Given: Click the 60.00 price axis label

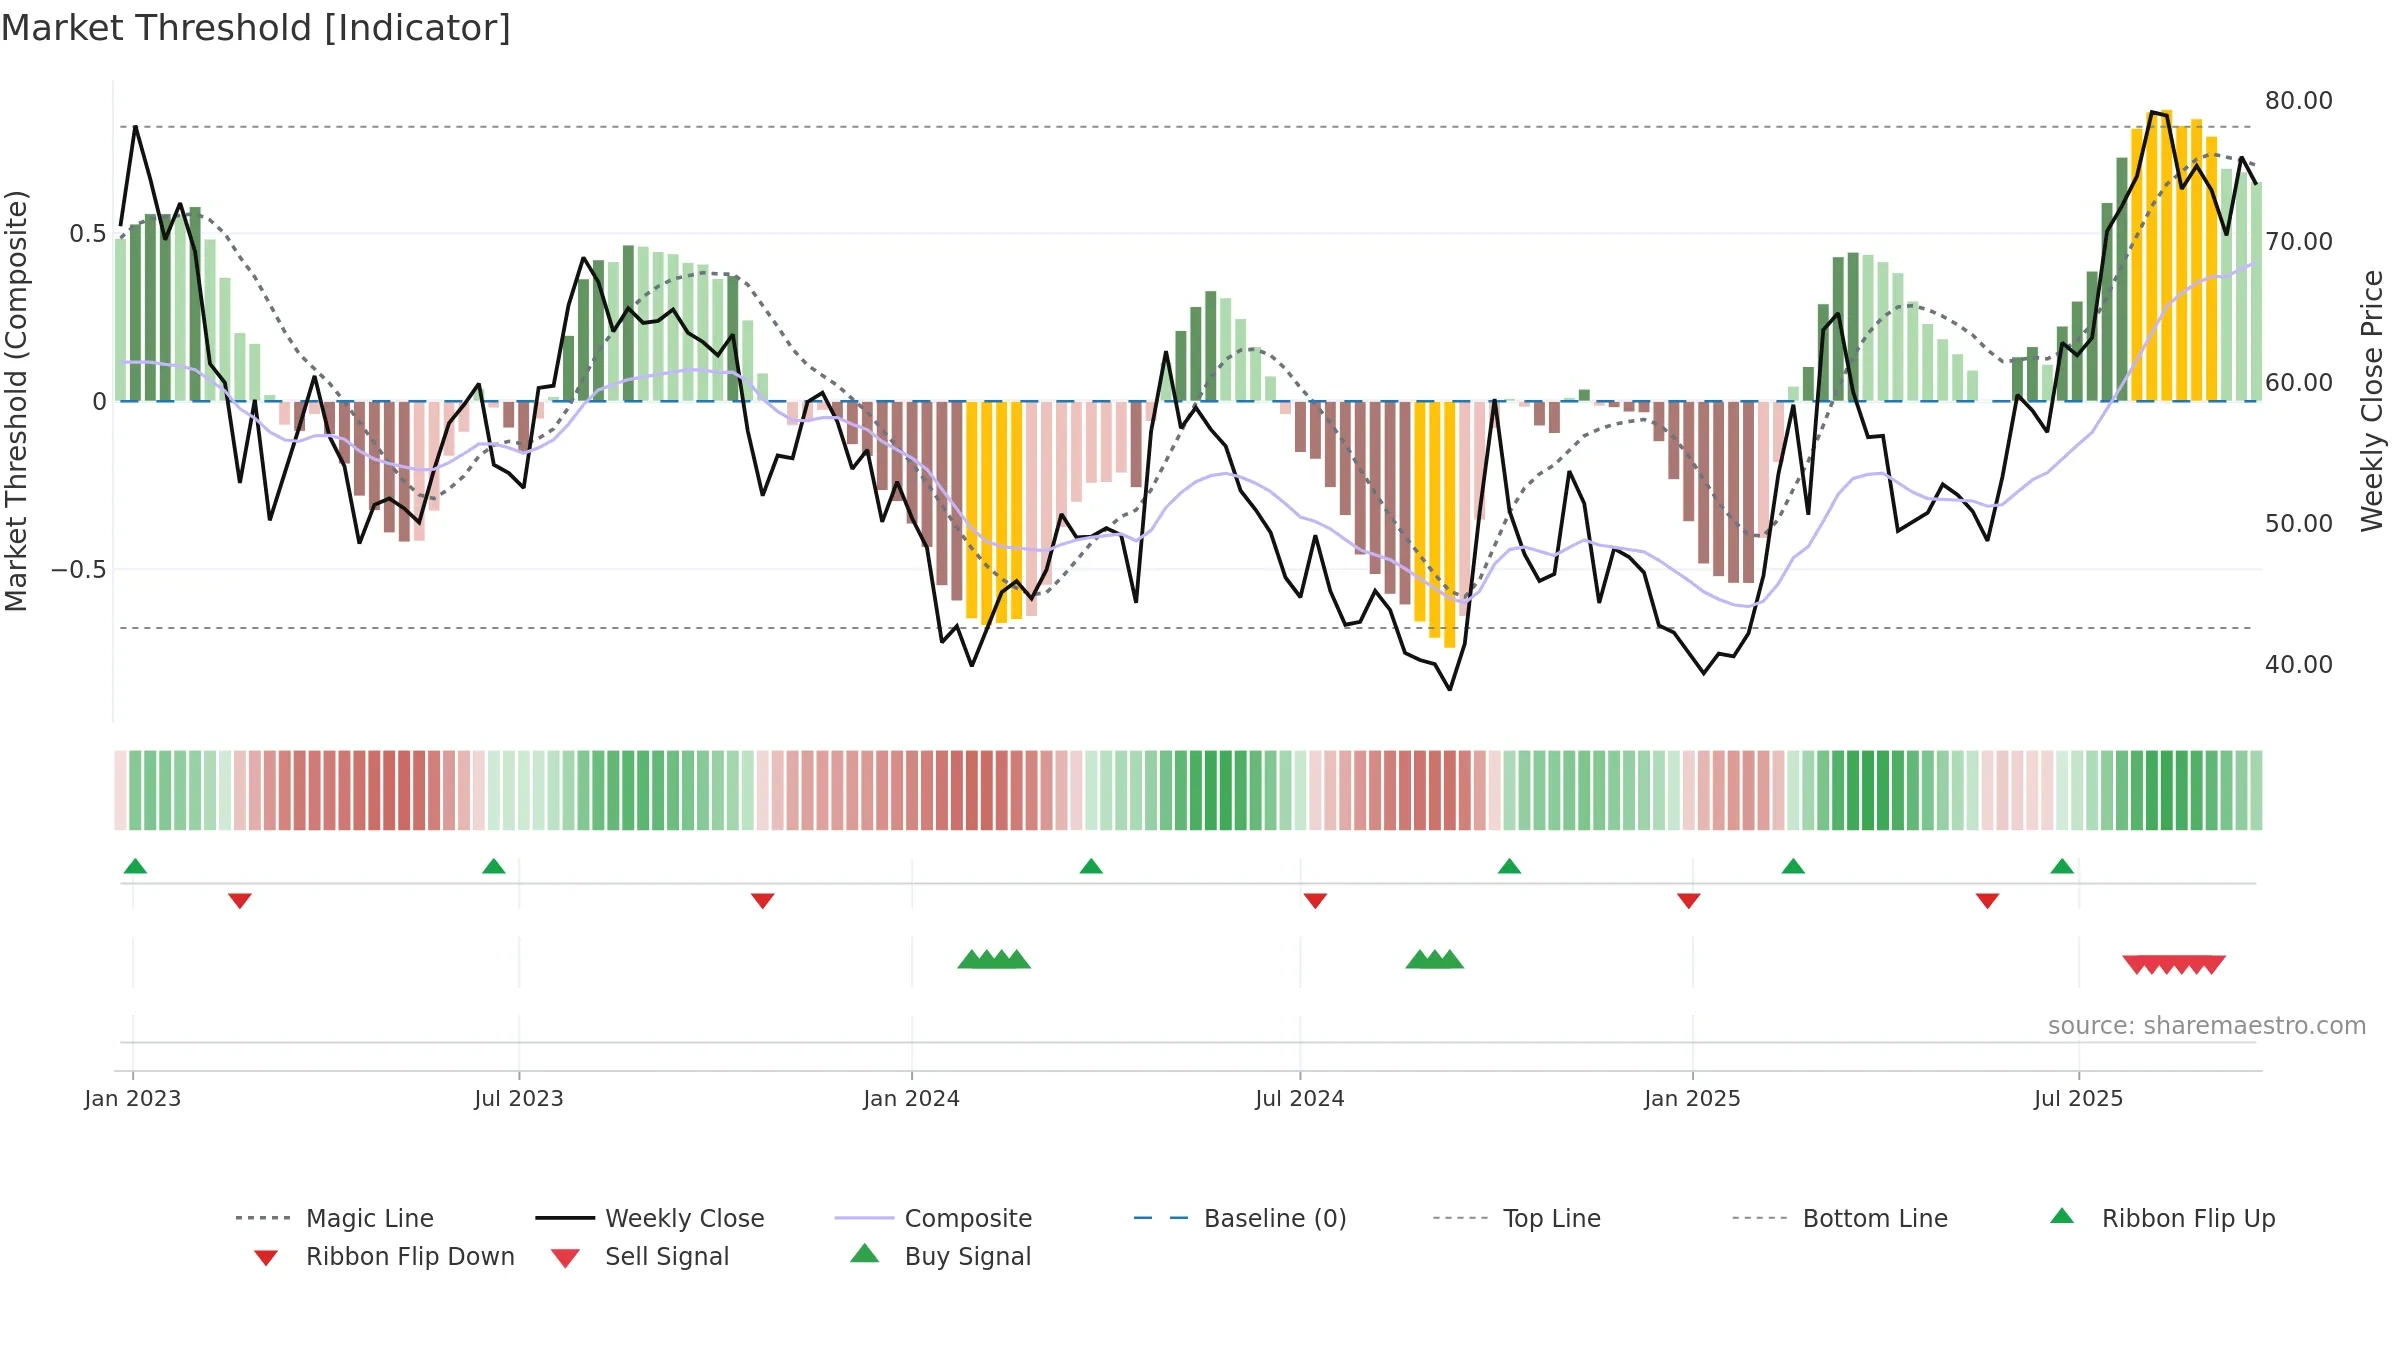Looking at the screenshot, I should coord(2299,383).
